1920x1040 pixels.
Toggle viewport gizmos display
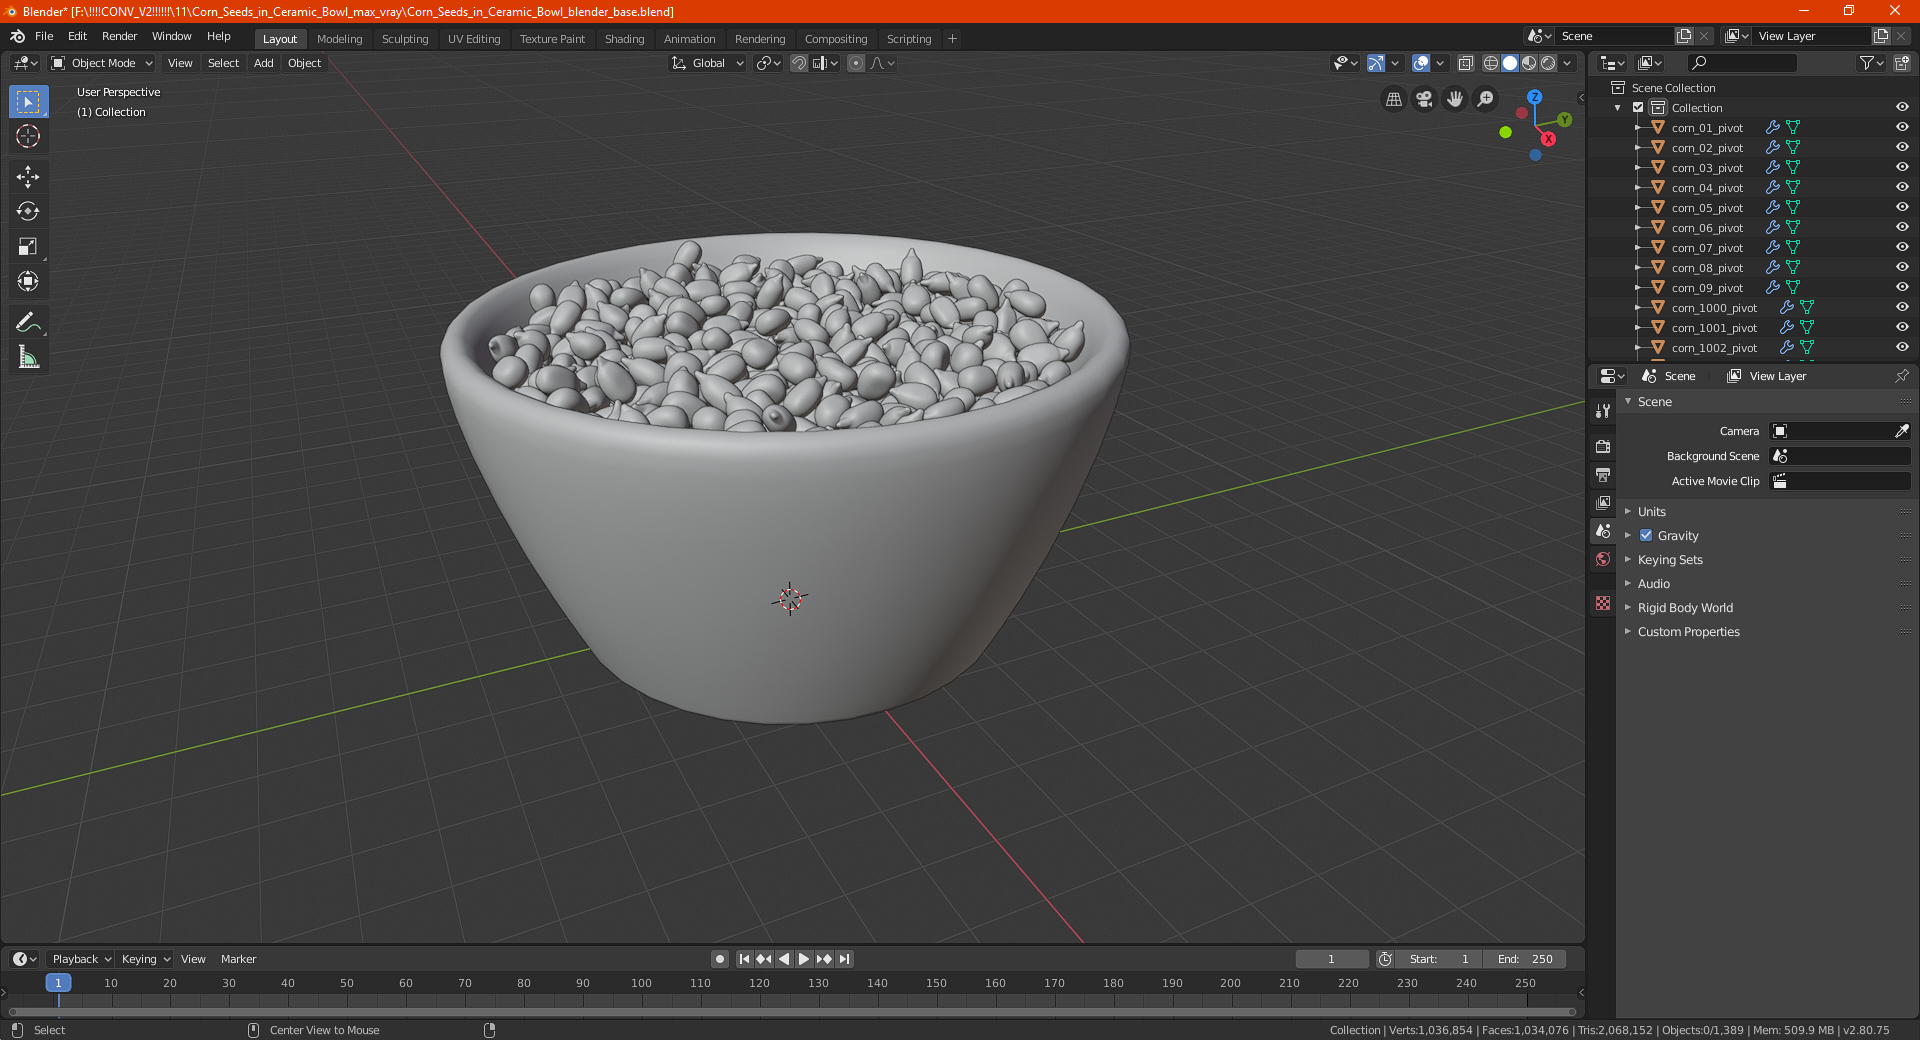pyautogui.click(x=1376, y=63)
